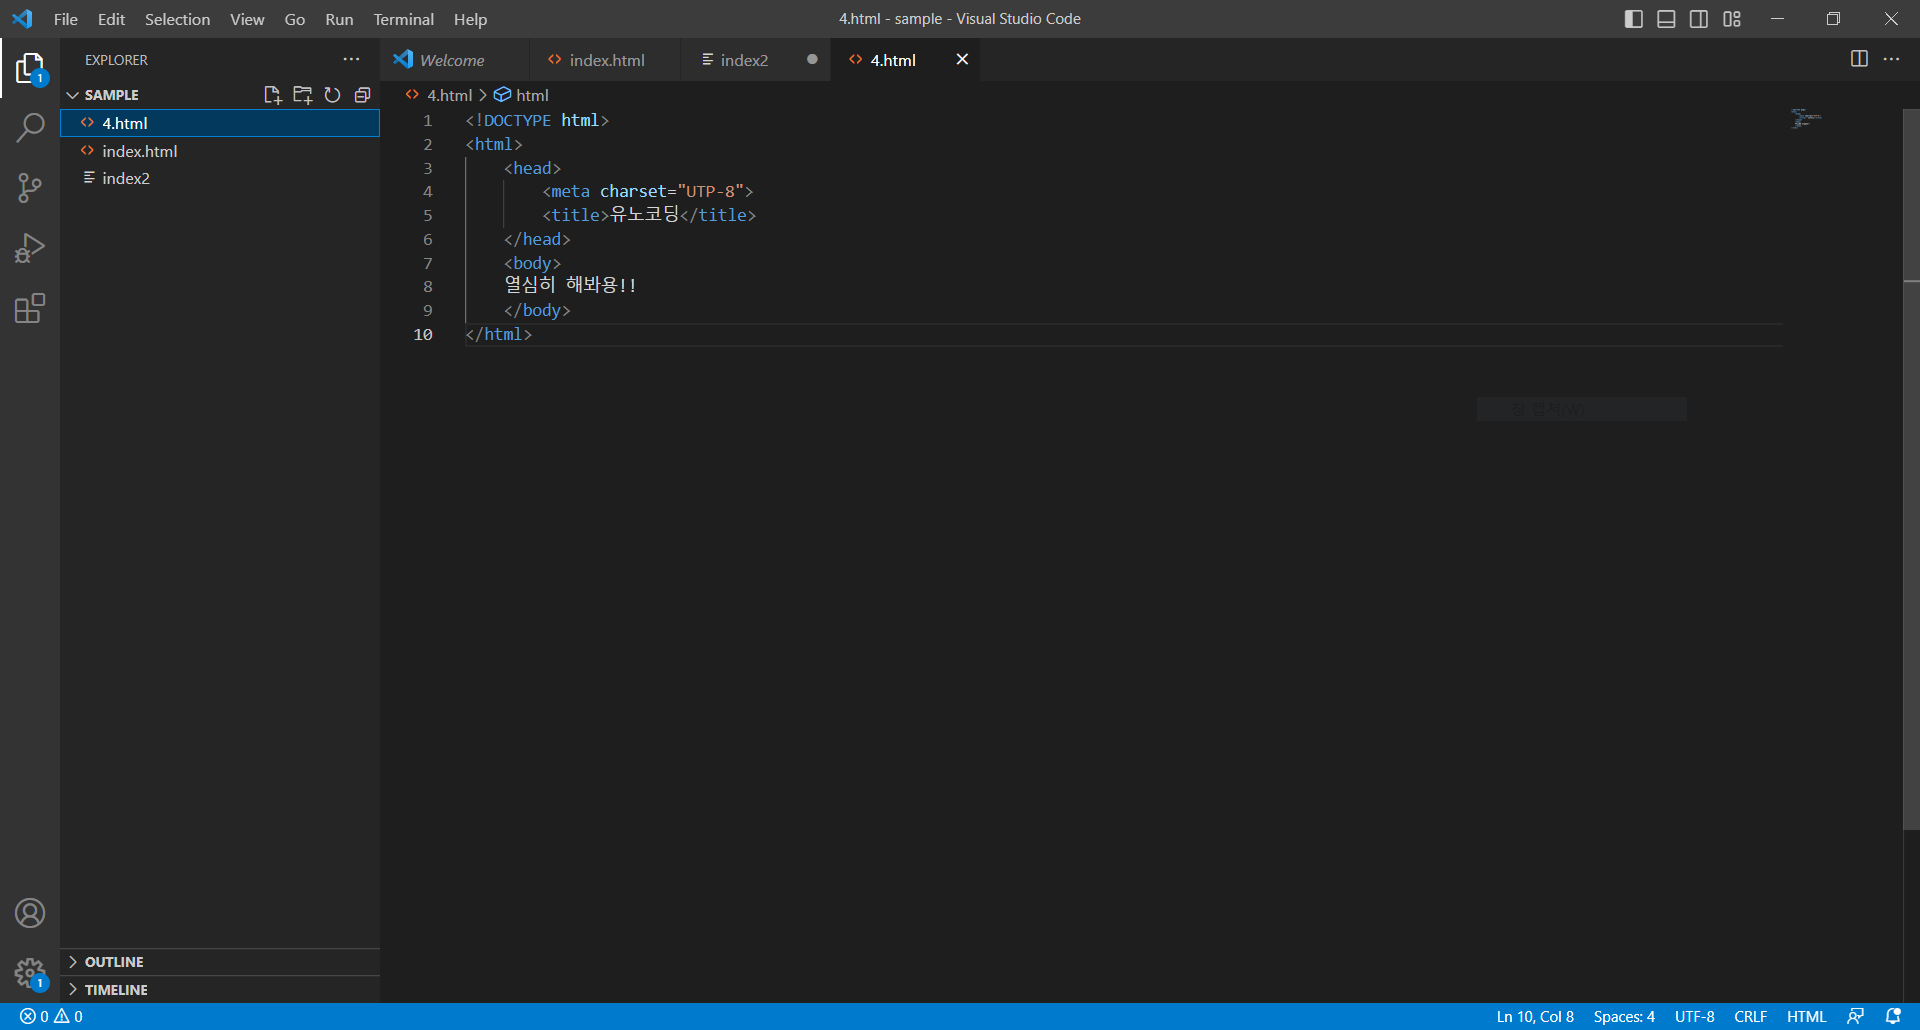Place cursor at closing </html> tag
The width and height of the screenshot is (1920, 1030).
click(x=498, y=334)
